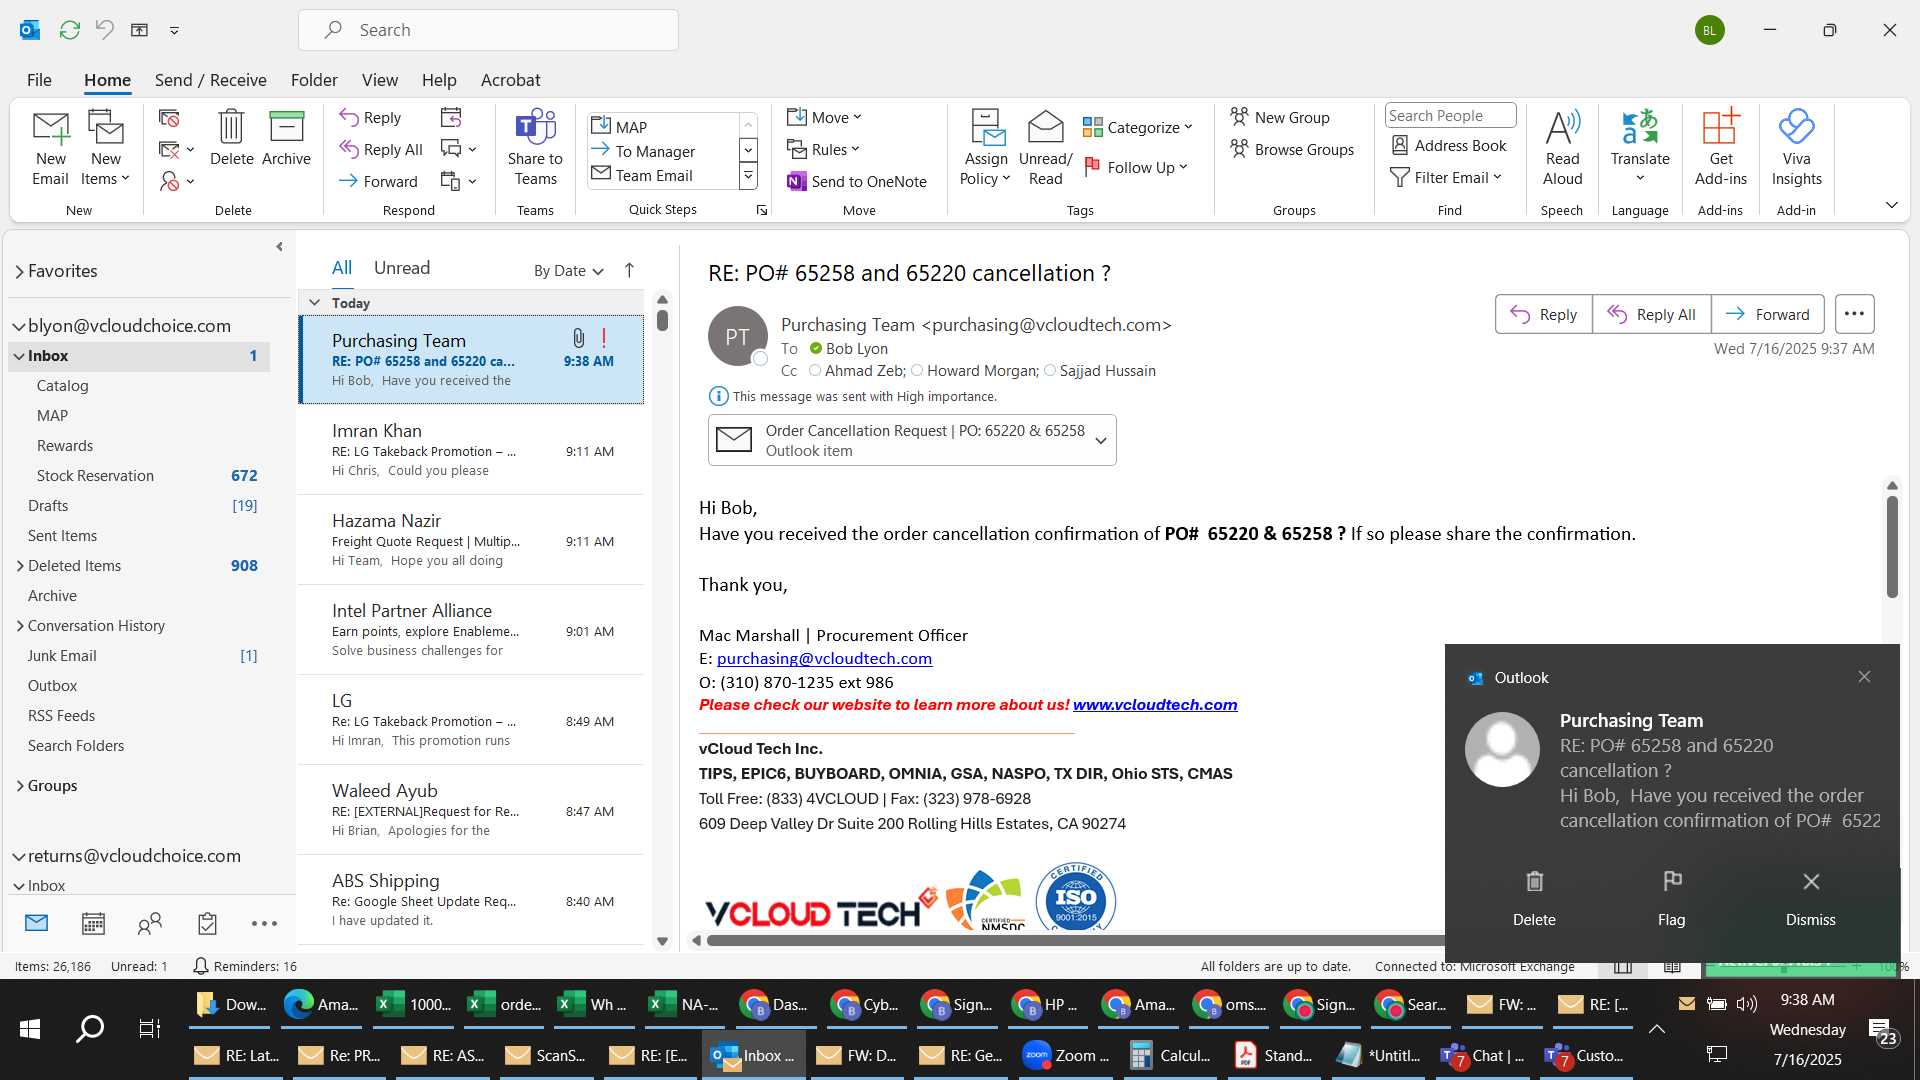Screen dimensions: 1920x1080
Task: Click Reply in reading pane
Action: 1543,314
